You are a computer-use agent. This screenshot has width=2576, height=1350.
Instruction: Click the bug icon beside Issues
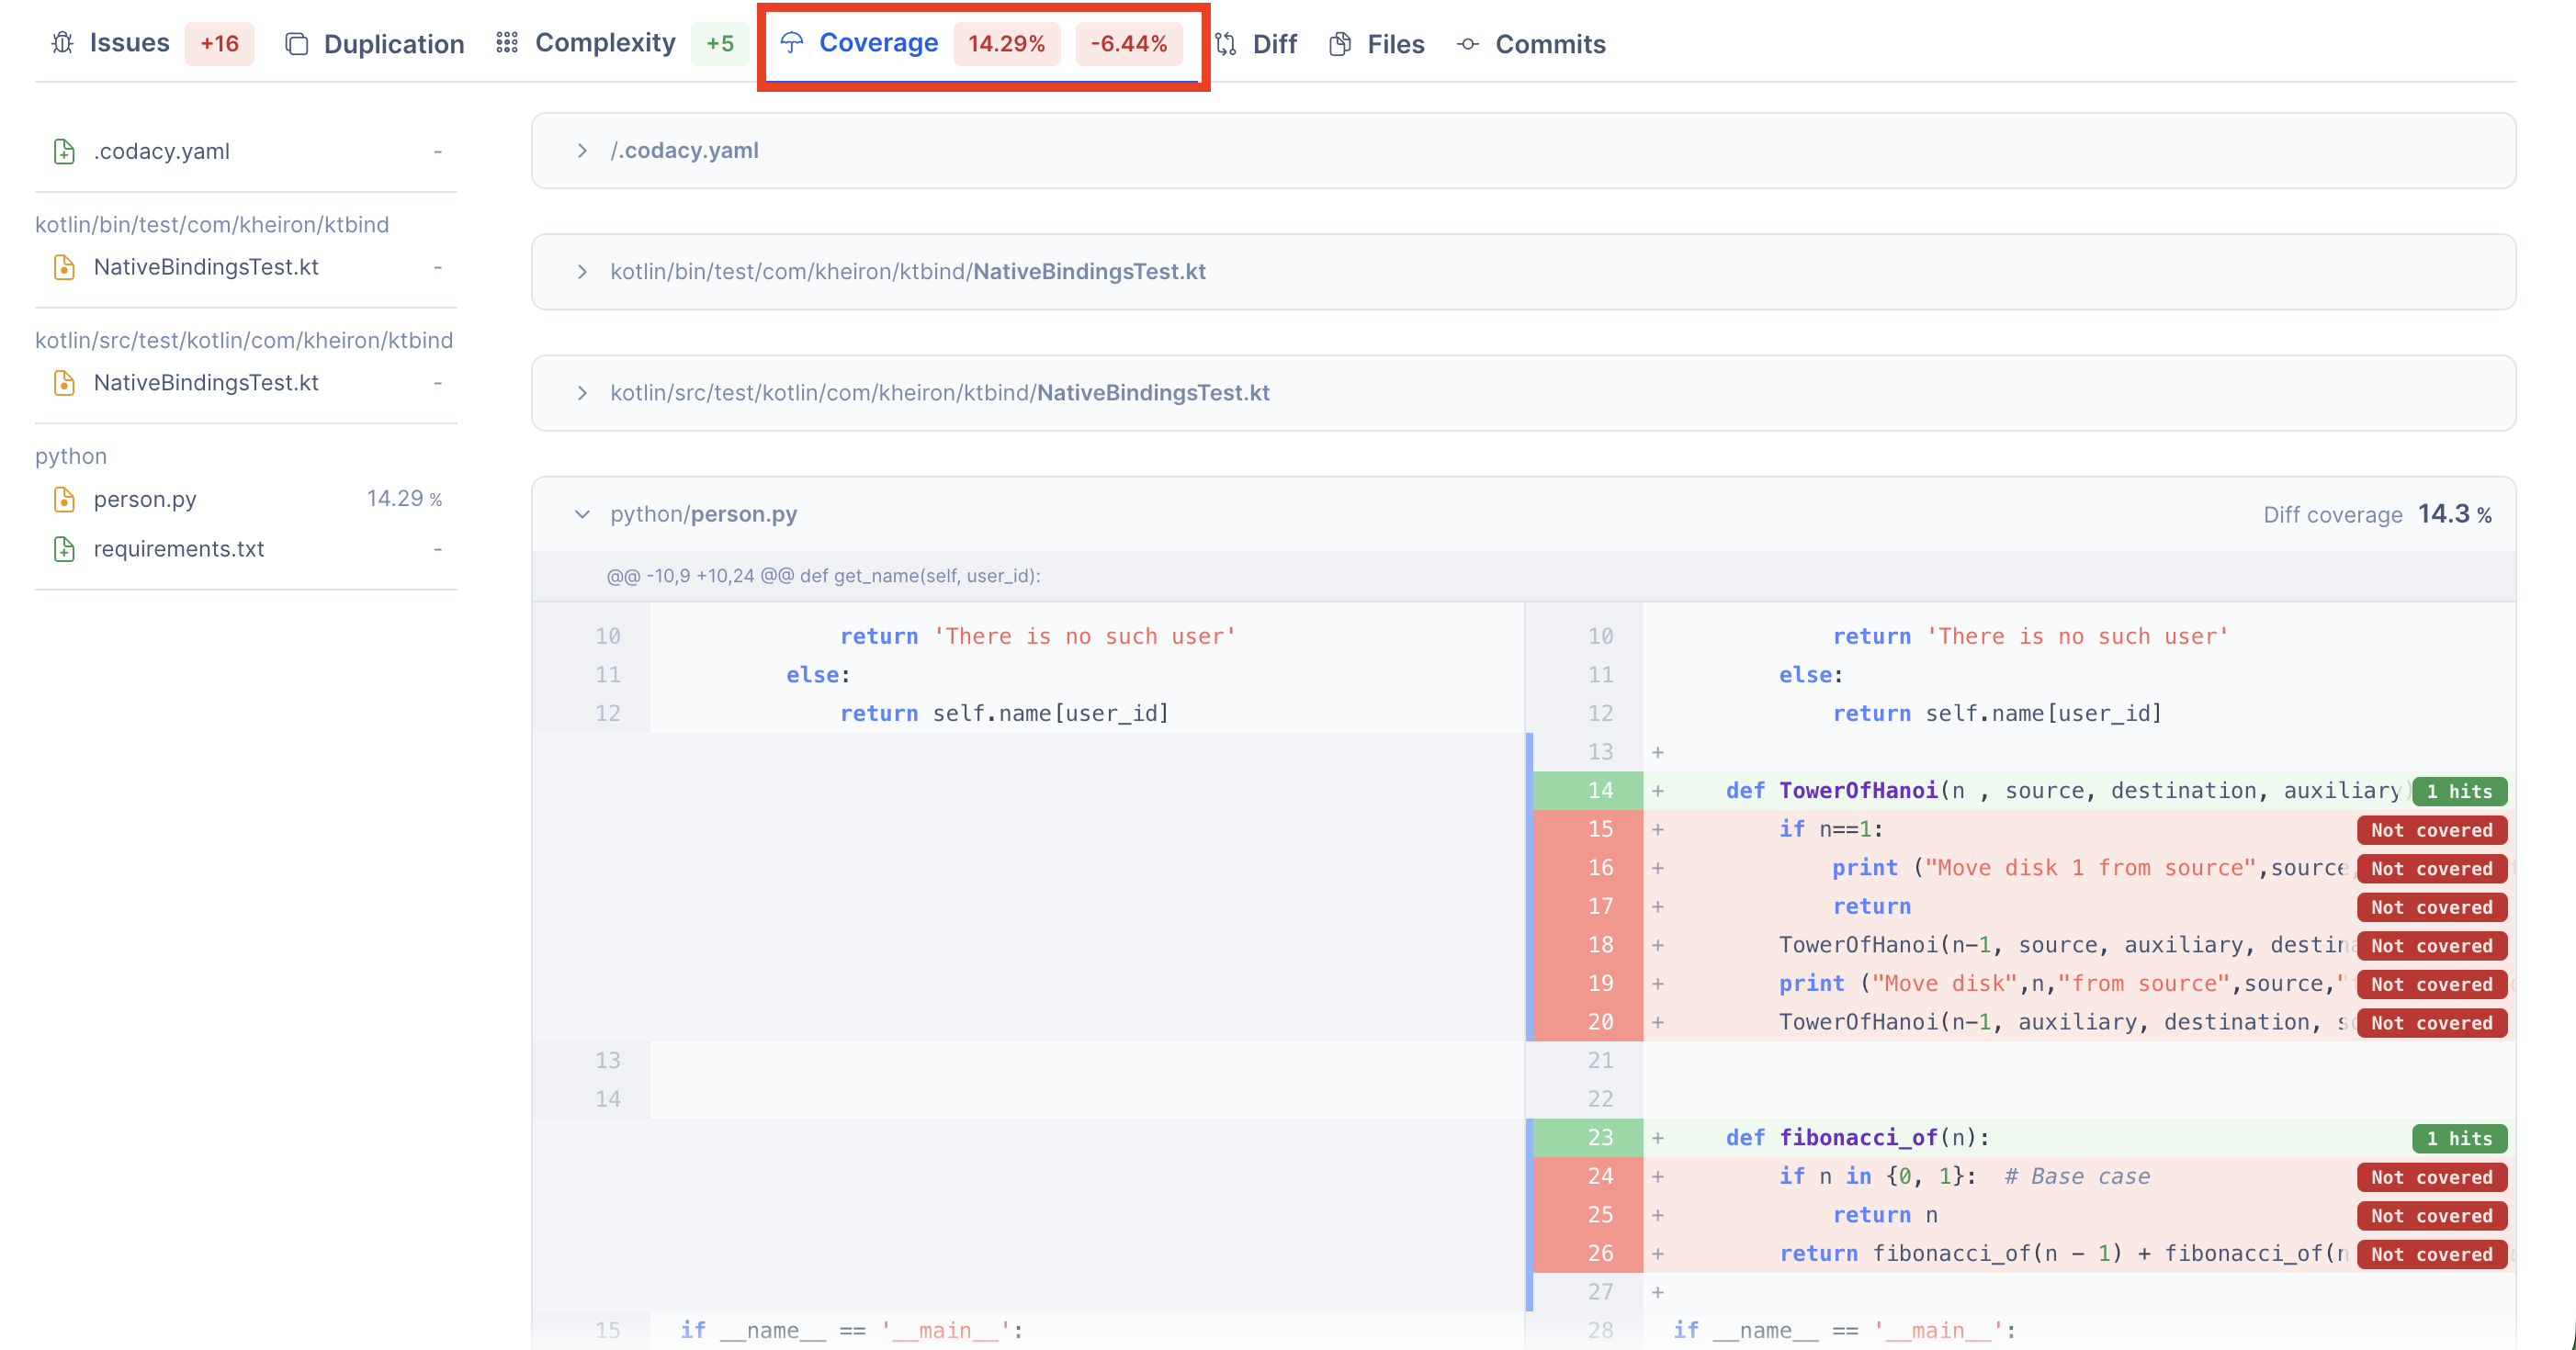tap(62, 43)
